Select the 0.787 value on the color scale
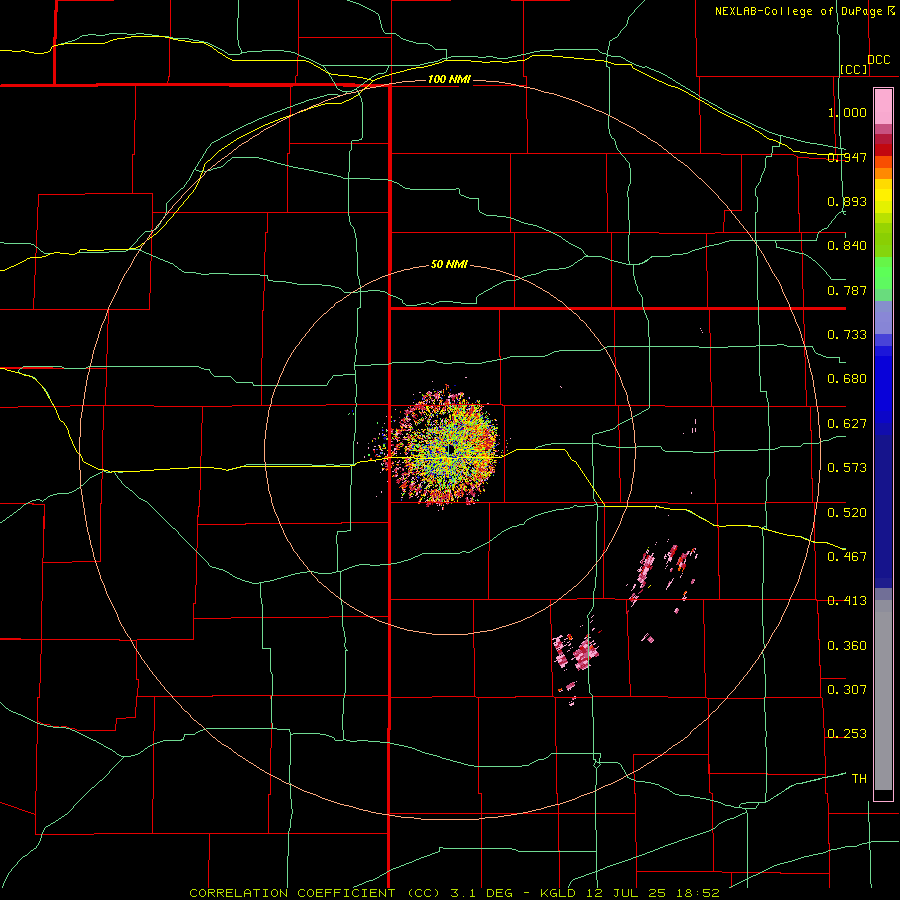Screen dimensions: 900x900 coord(847,290)
